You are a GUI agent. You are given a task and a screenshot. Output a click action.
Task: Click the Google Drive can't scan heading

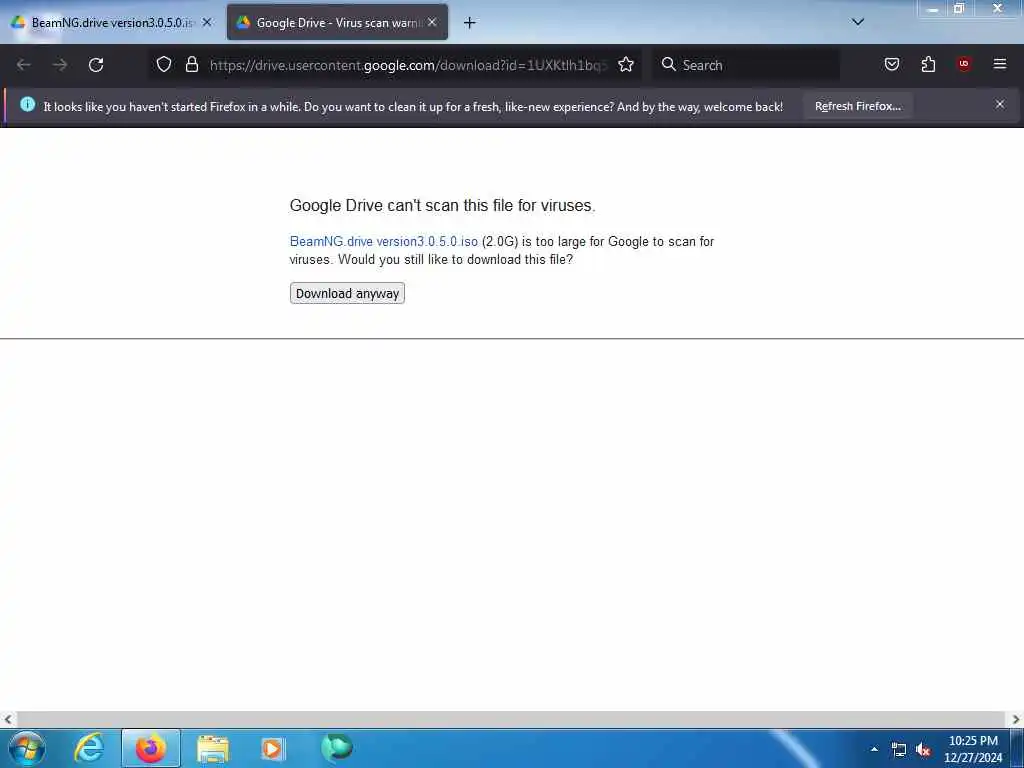click(442, 206)
